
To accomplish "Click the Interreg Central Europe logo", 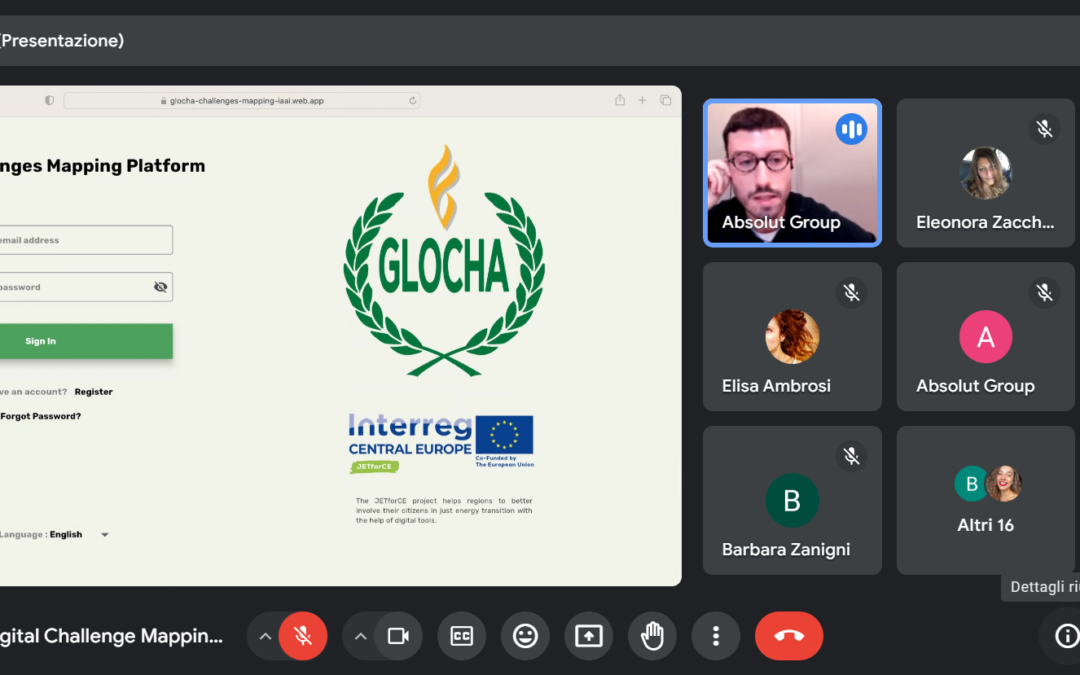I will pyautogui.click(x=441, y=443).
